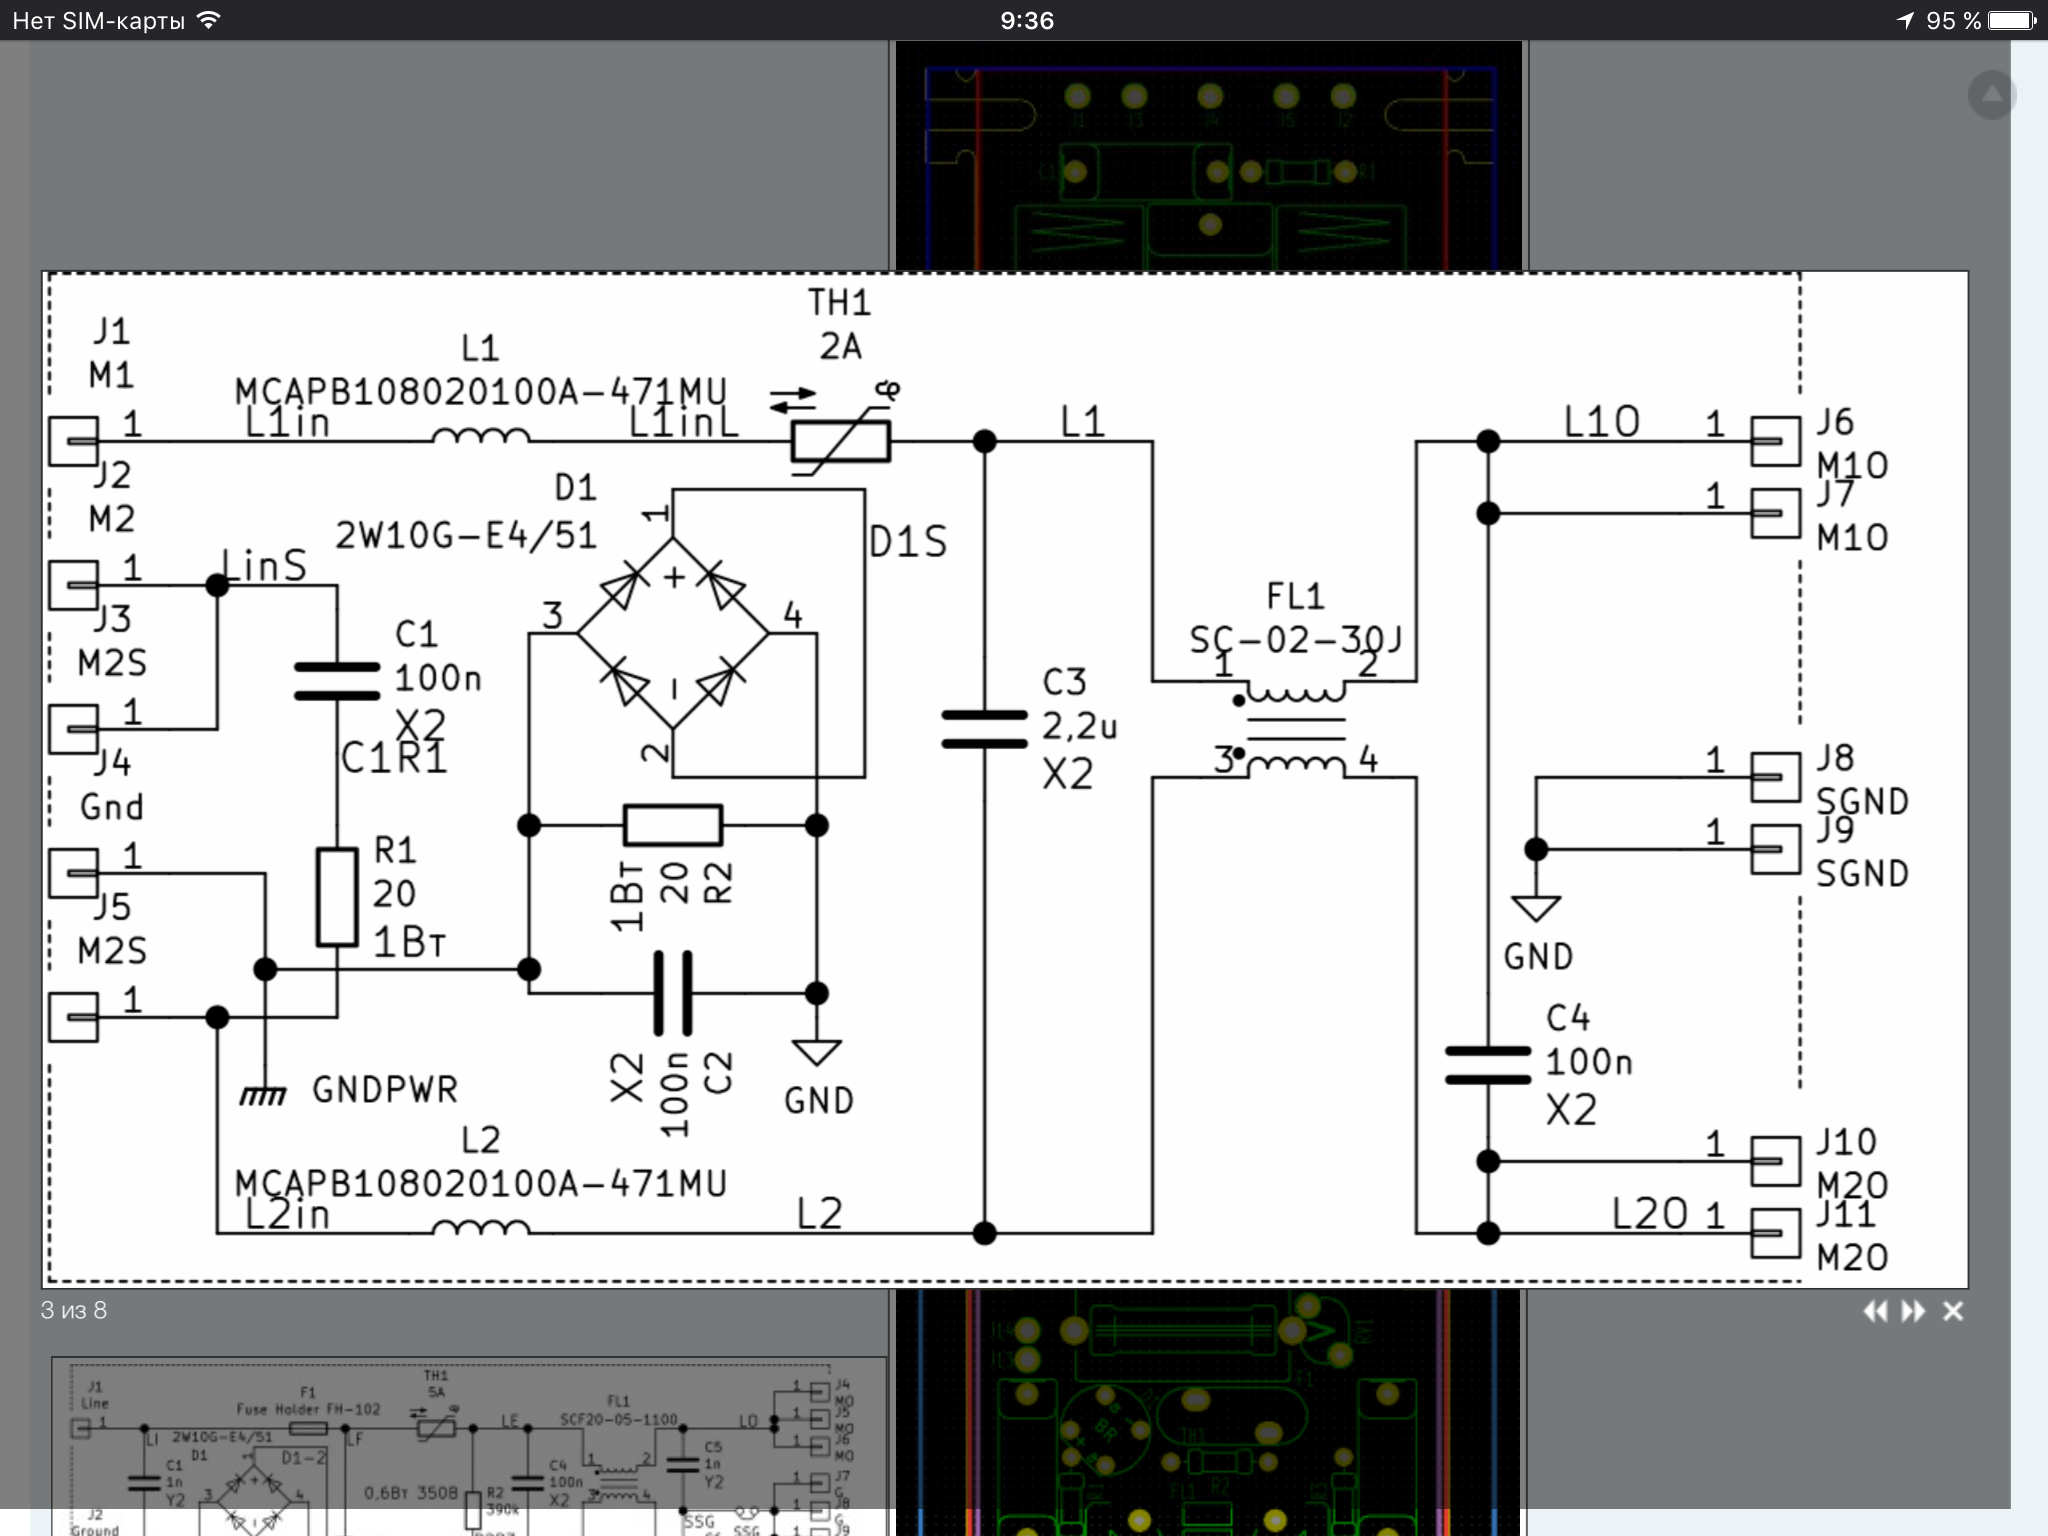2048x1536 pixels.
Task: Tap the 'Нет SIM-карты' carrier text
Action: click(x=98, y=20)
